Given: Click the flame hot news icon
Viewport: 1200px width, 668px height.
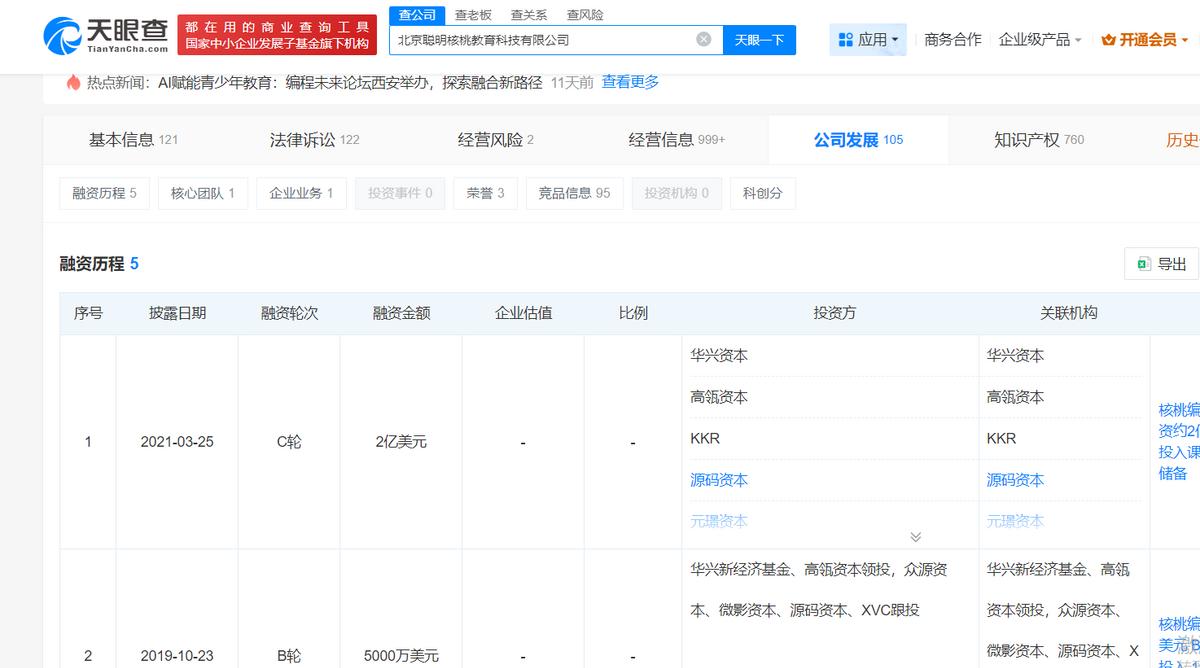Looking at the screenshot, I should pos(73,83).
